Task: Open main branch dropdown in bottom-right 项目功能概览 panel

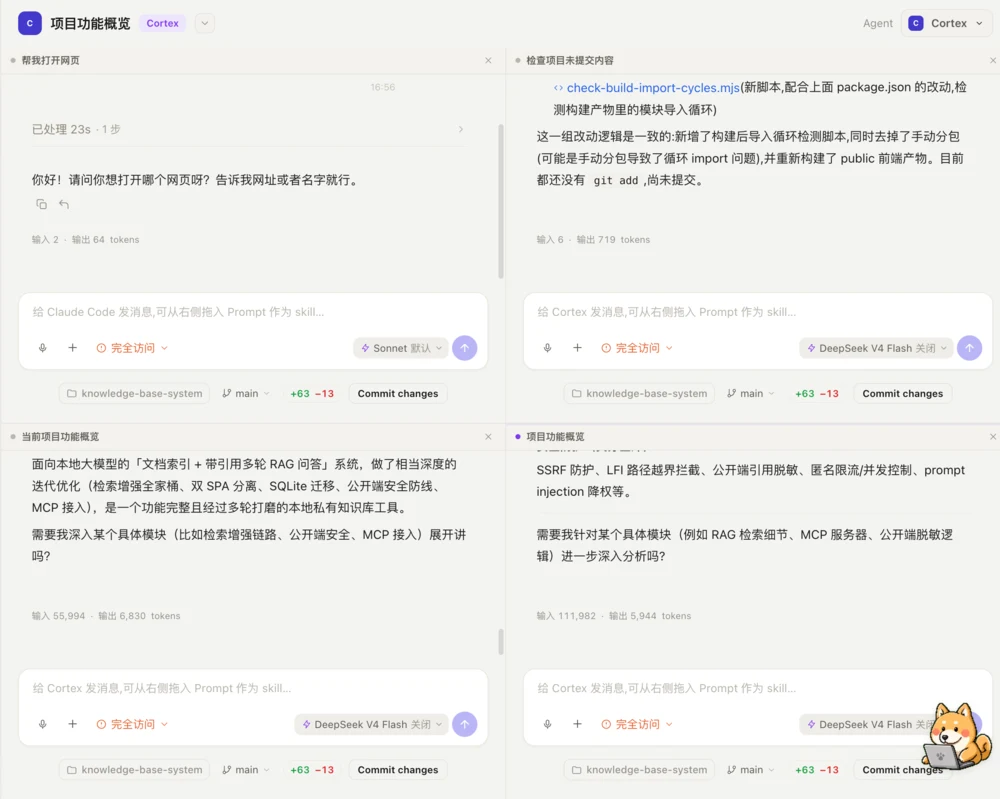Action: 751,770
